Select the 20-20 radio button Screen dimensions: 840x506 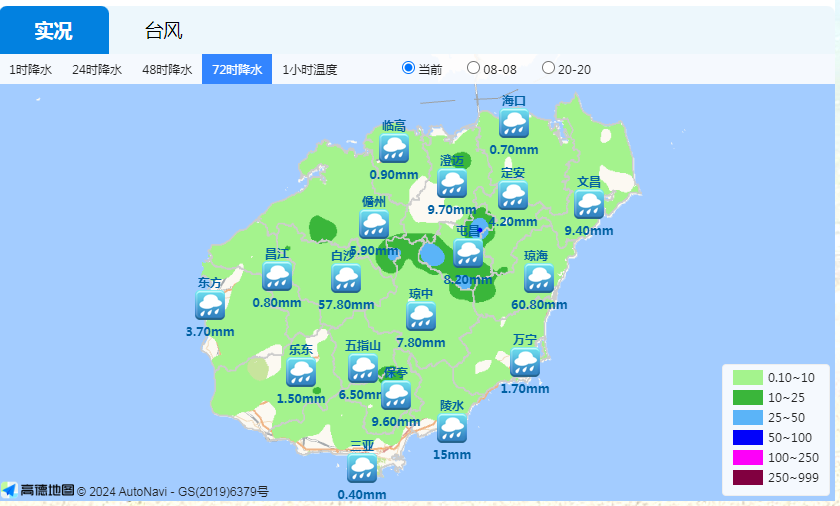pyautogui.click(x=548, y=67)
